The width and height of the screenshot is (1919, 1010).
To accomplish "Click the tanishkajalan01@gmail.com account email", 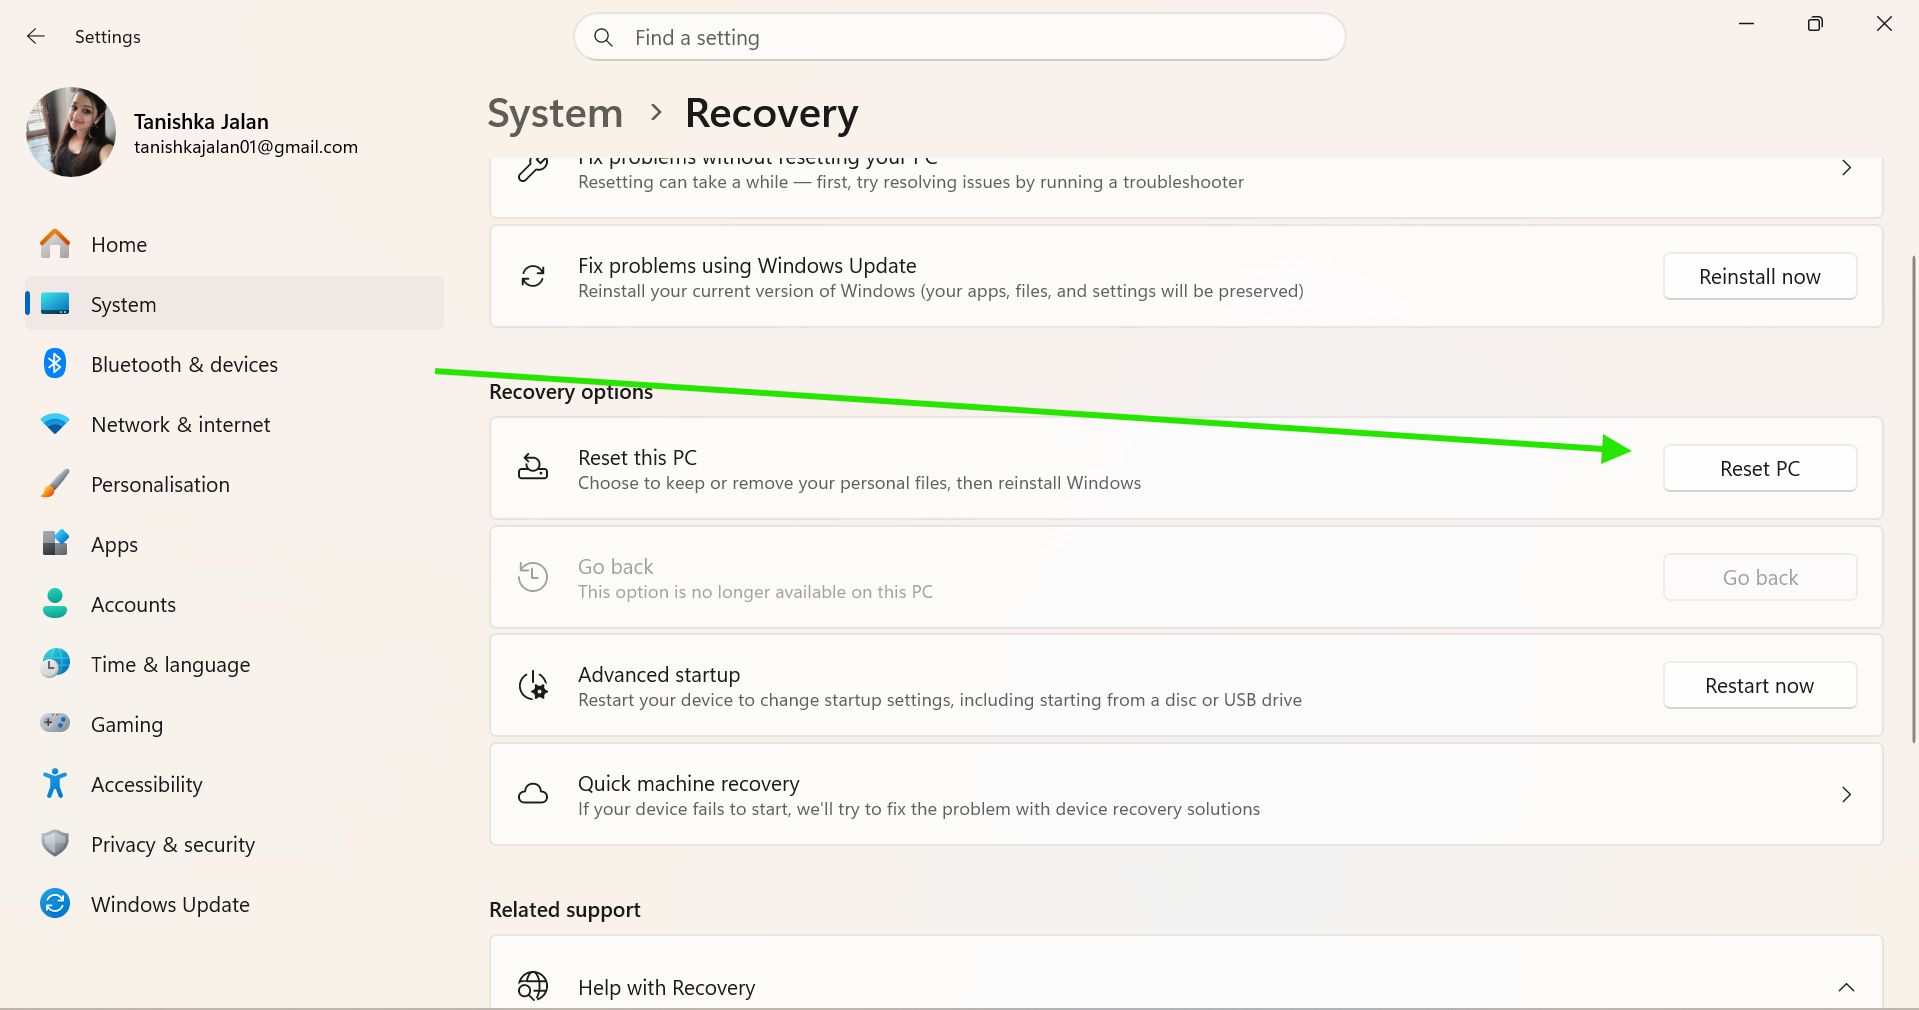I will click(x=246, y=147).
